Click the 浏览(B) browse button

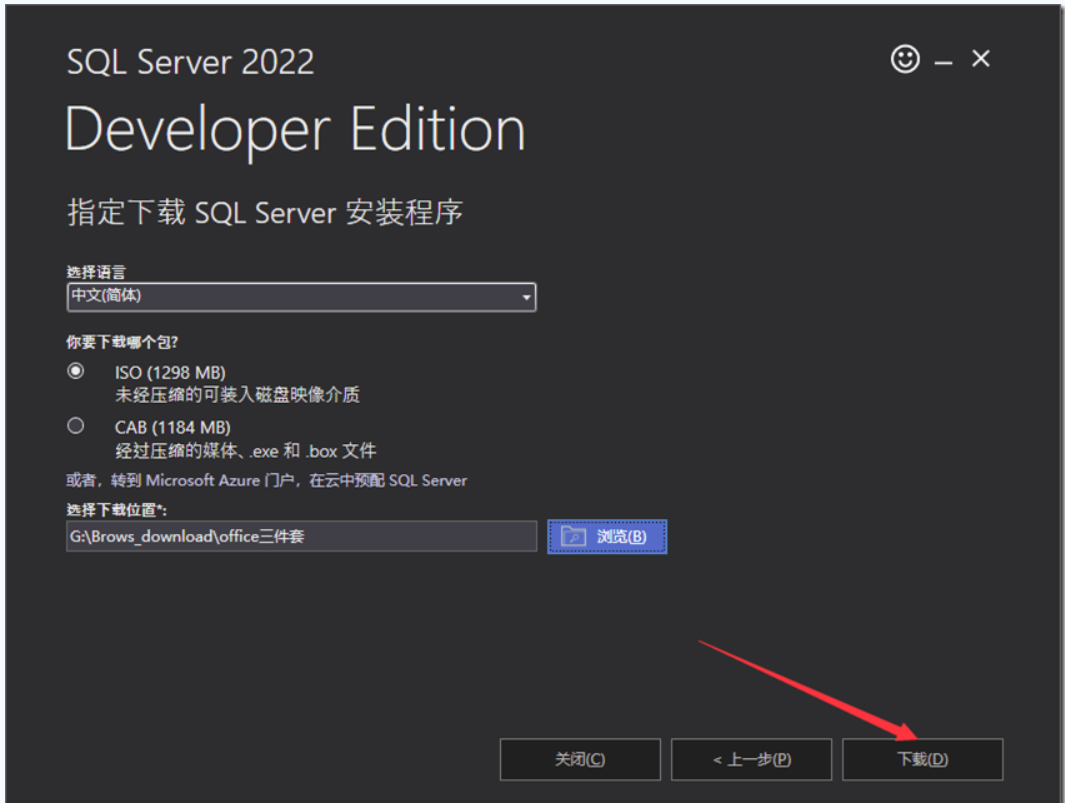(607, 537)
